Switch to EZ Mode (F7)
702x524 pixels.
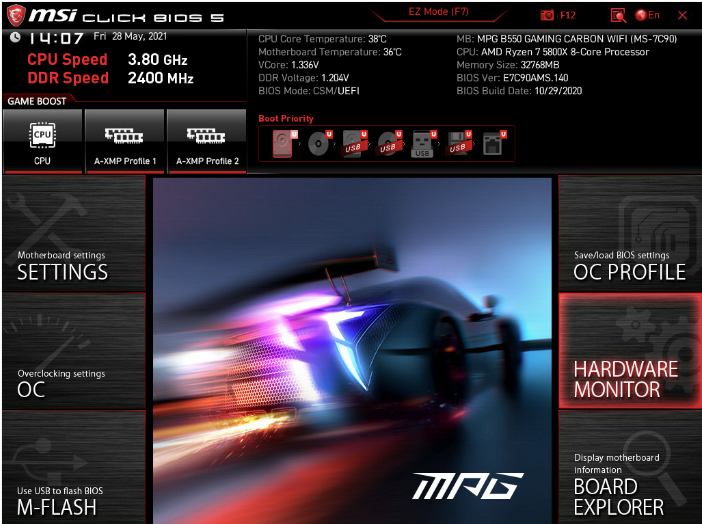point(438,12)
